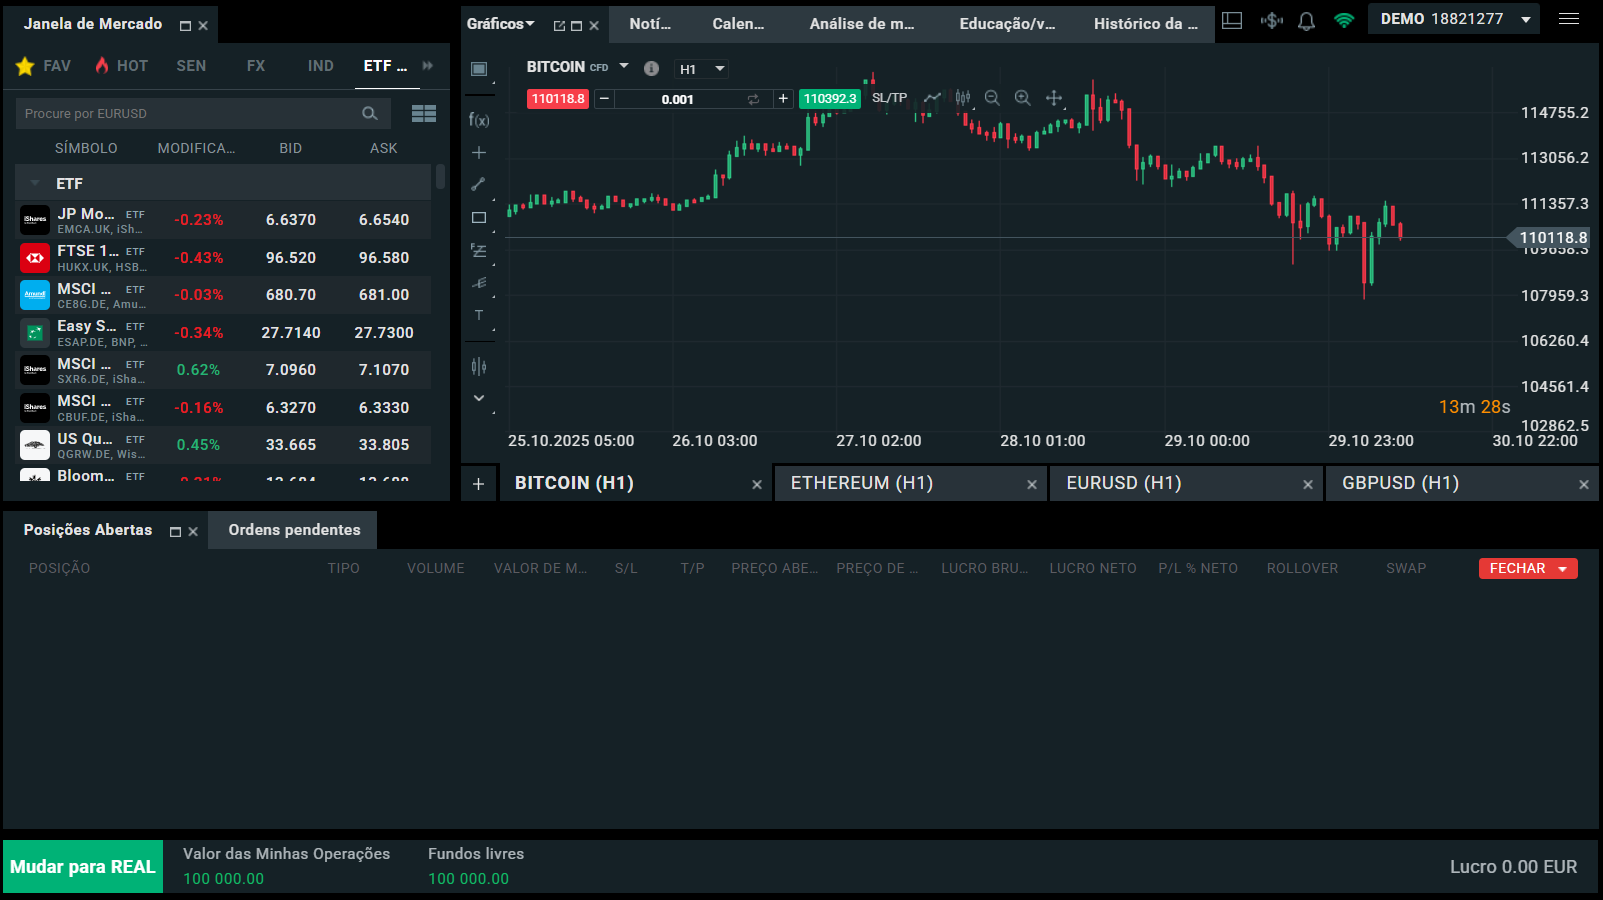Click the Bitcoin instrument info icon
This screenshot has width=1603, height=900.
click(651, 68)
